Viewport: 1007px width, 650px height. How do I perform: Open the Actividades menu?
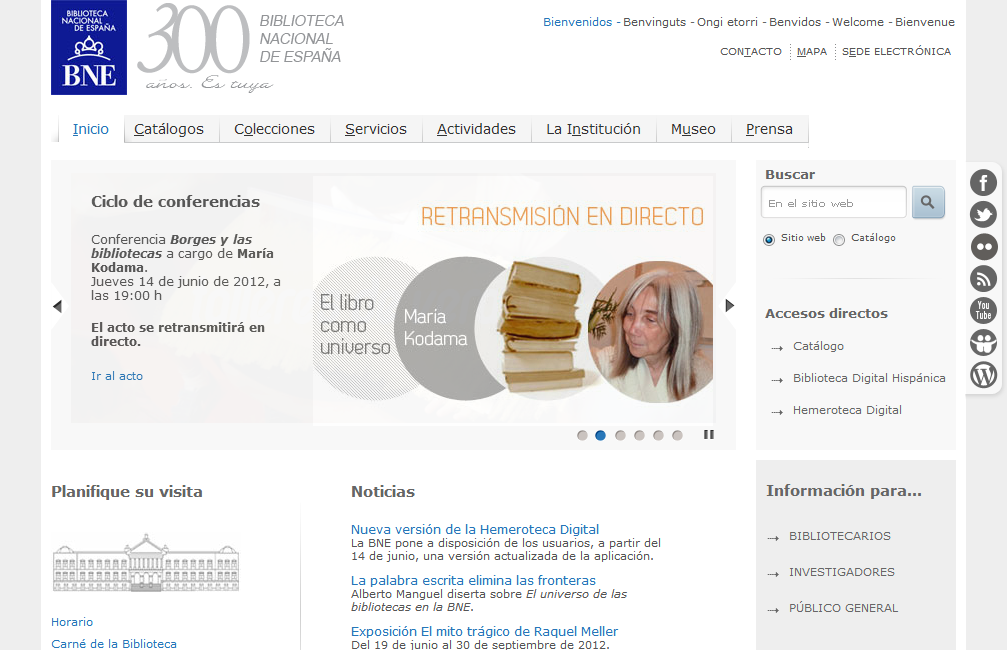click(x=476, y=129)
